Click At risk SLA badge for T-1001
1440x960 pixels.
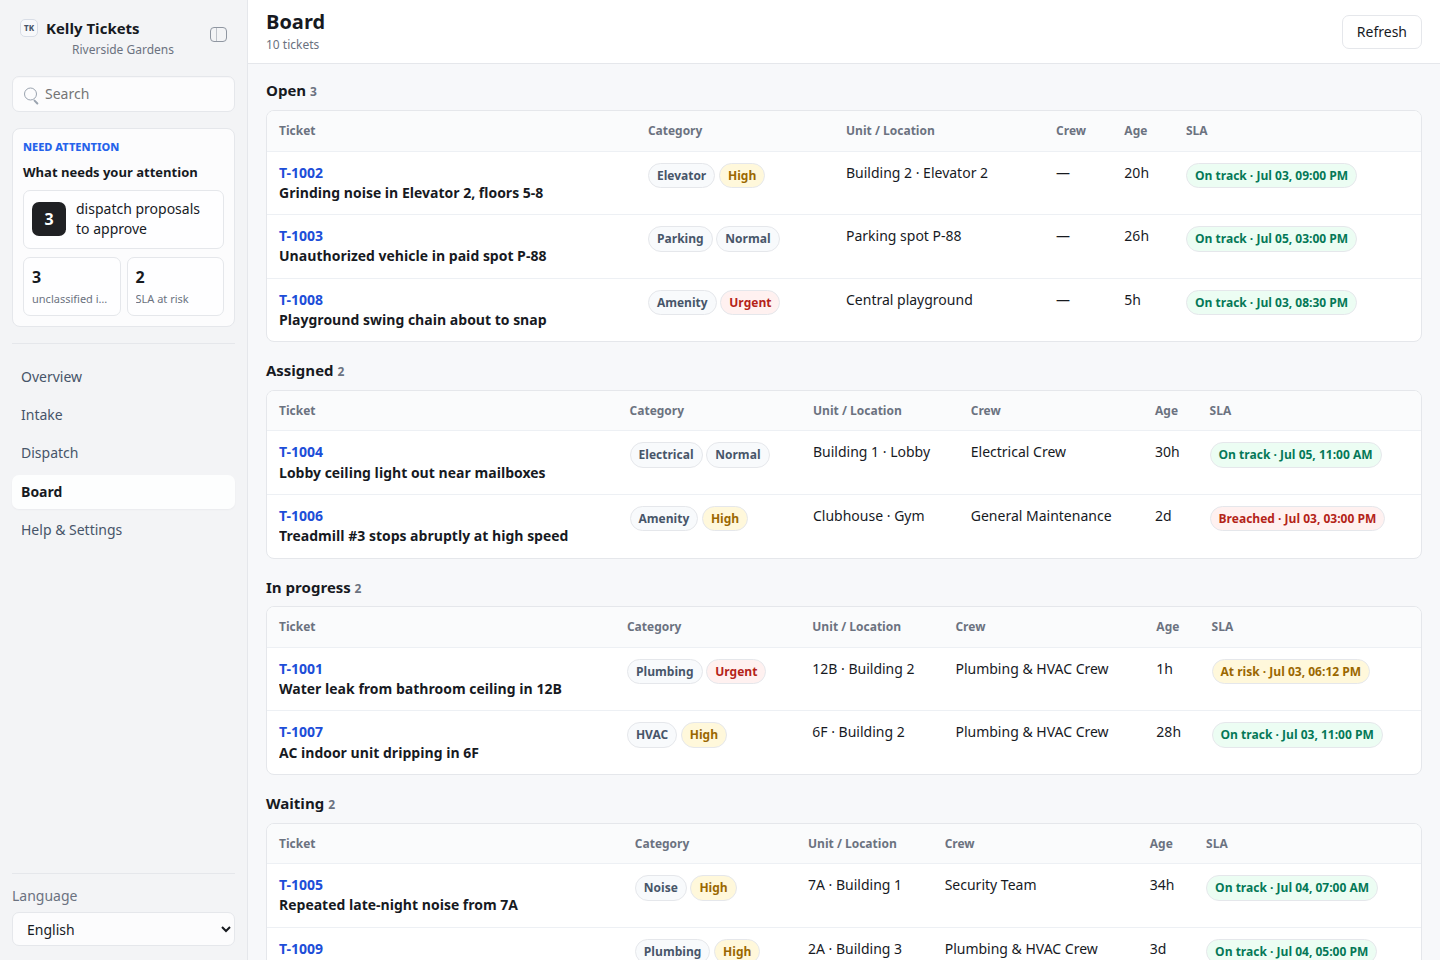[x=1290, y=672]
